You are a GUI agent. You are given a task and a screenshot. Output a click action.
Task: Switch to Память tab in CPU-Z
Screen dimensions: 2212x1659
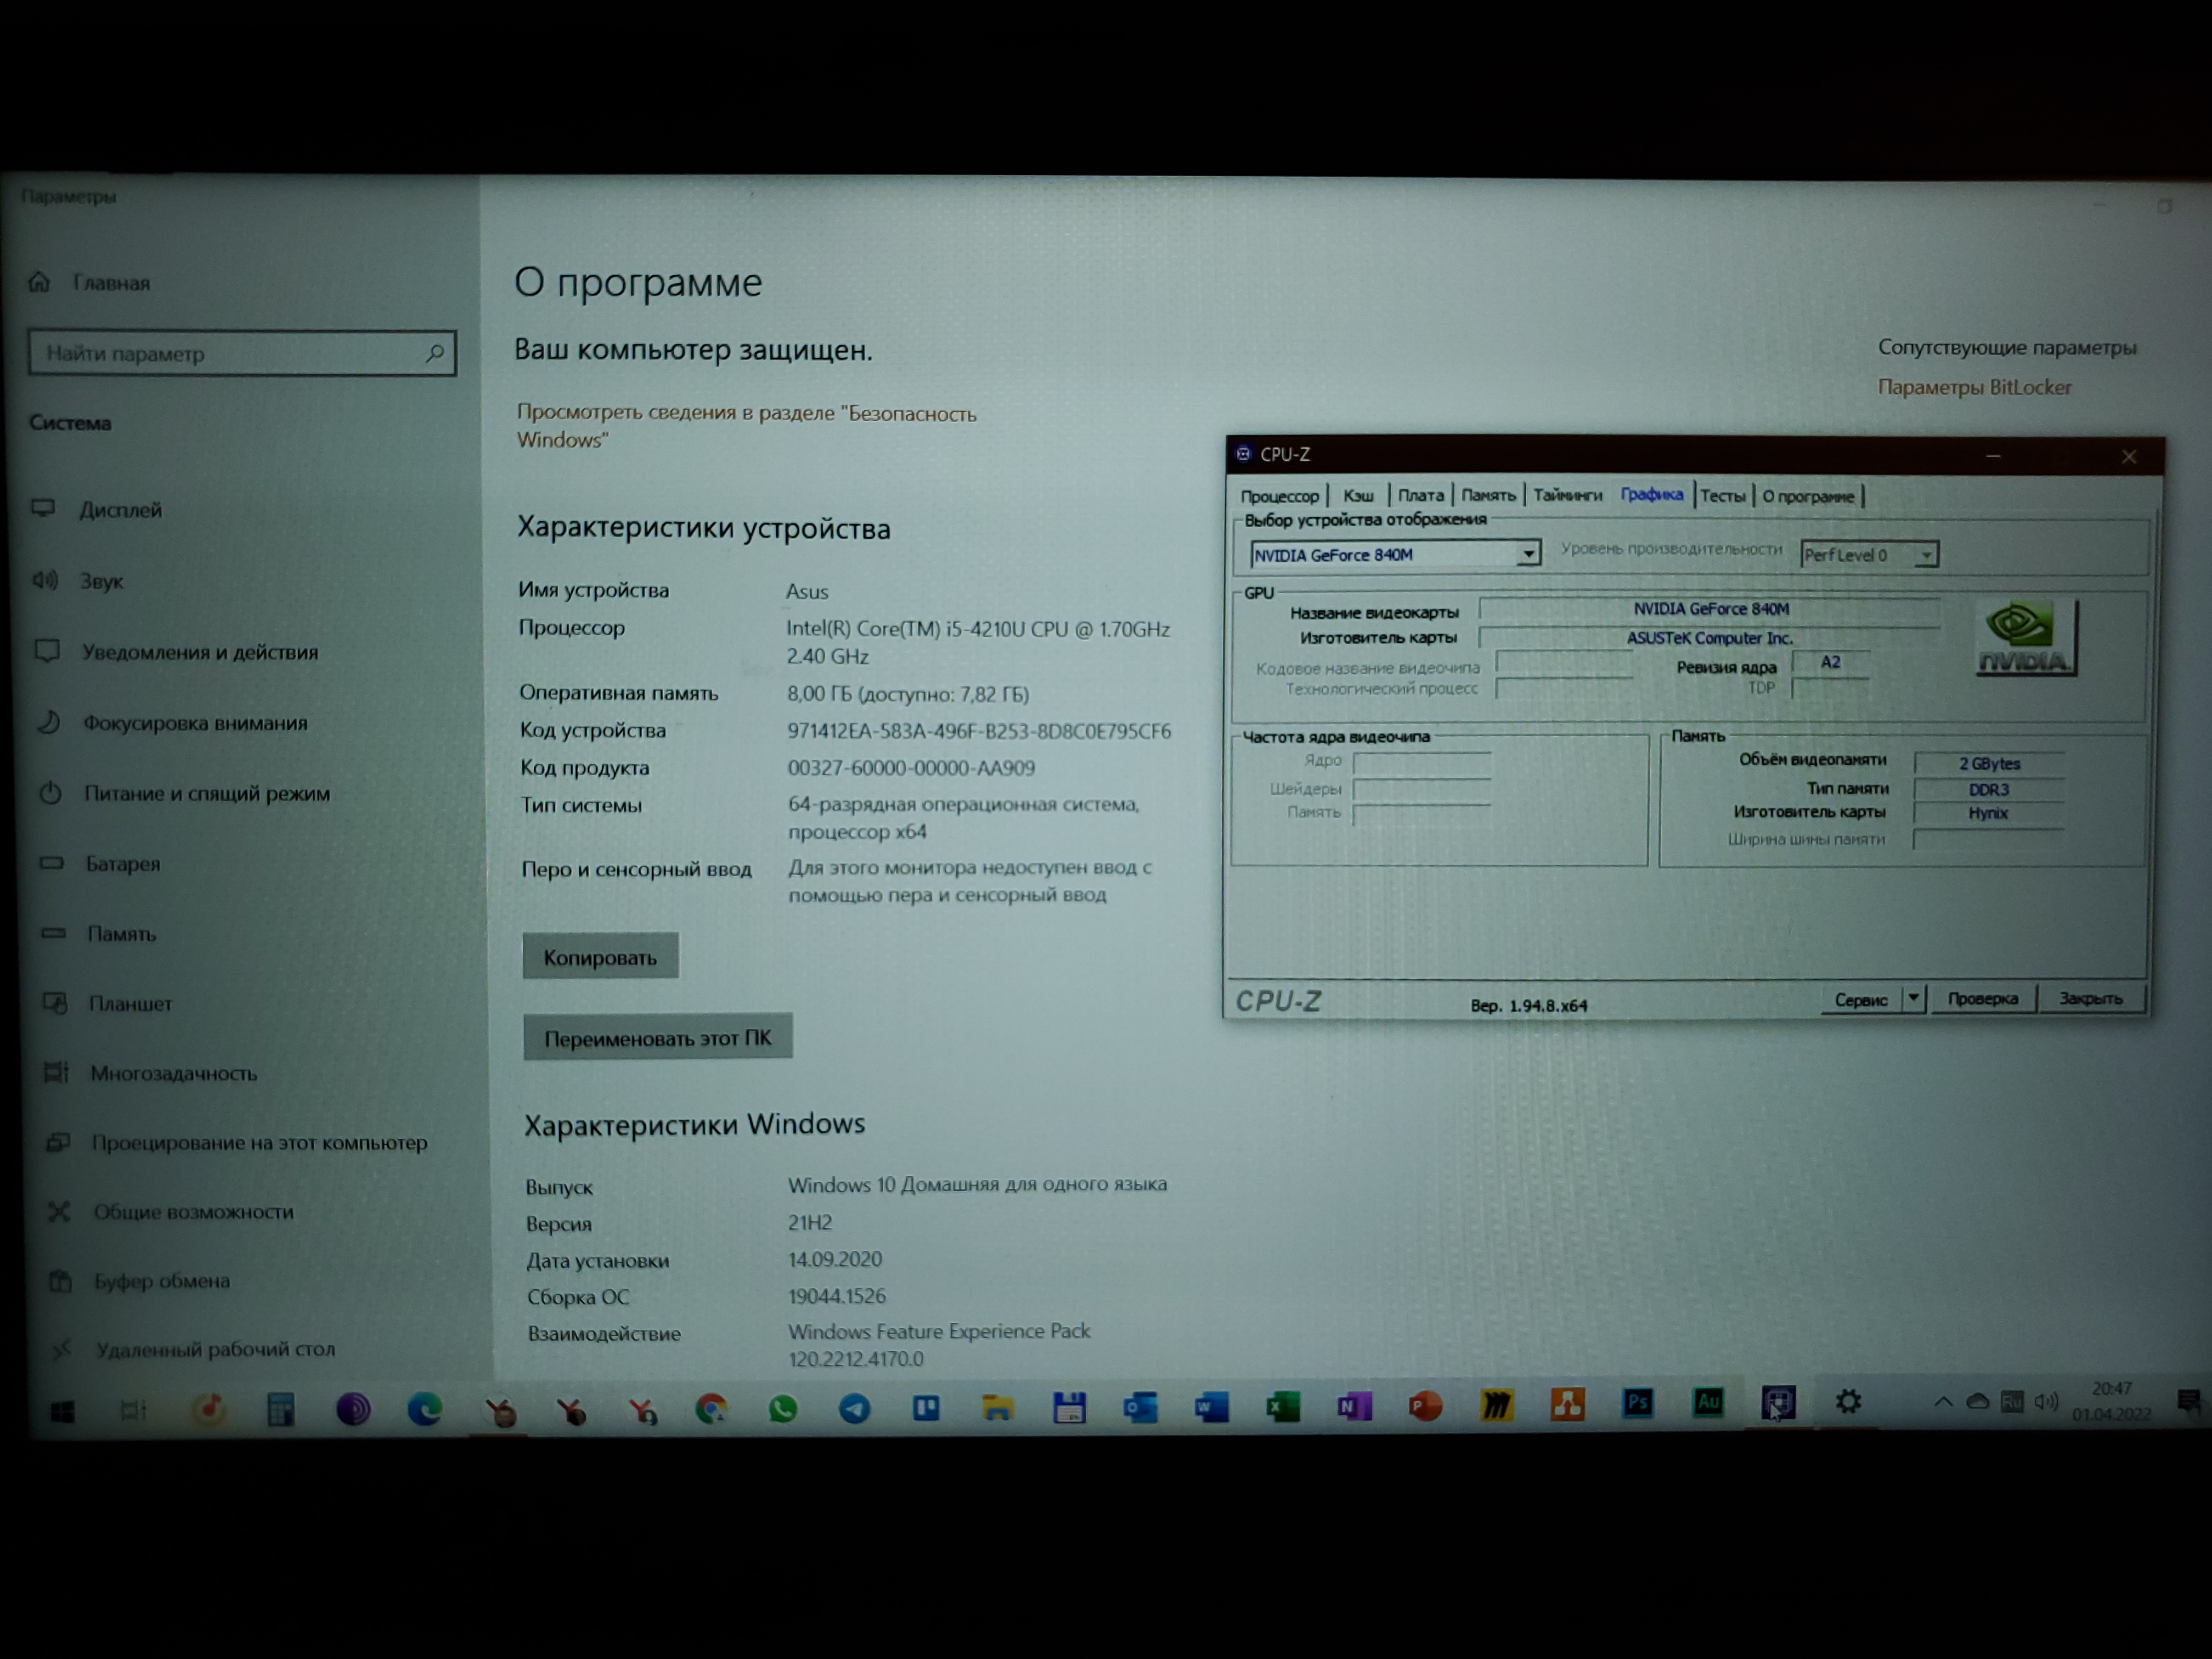pyautogui.click(x=1488, y=495)
